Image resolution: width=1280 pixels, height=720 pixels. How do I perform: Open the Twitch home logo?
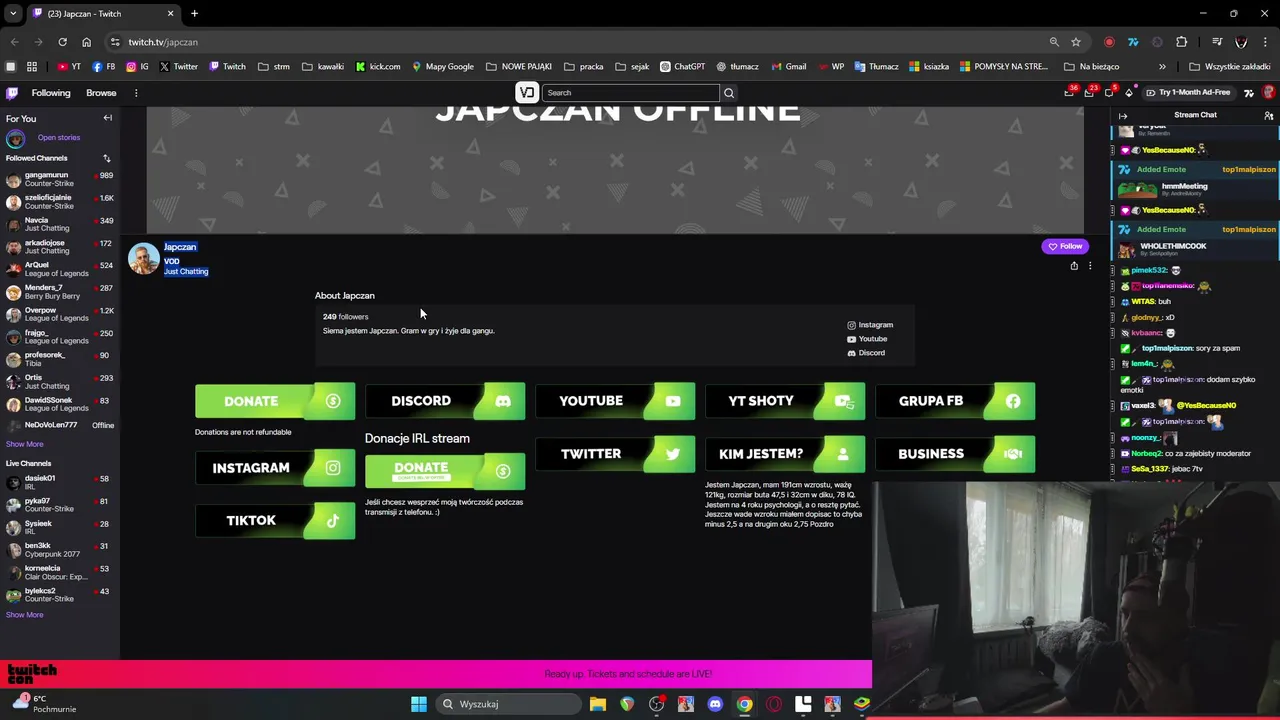(12, 93)
